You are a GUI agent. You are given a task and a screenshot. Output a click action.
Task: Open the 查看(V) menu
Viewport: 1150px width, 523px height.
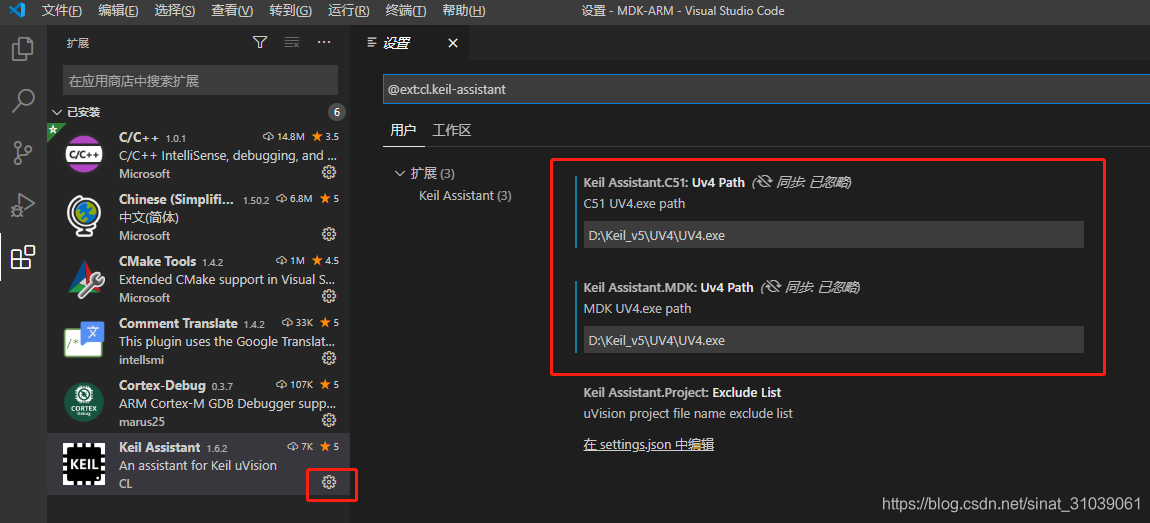[x=232, y=11]
